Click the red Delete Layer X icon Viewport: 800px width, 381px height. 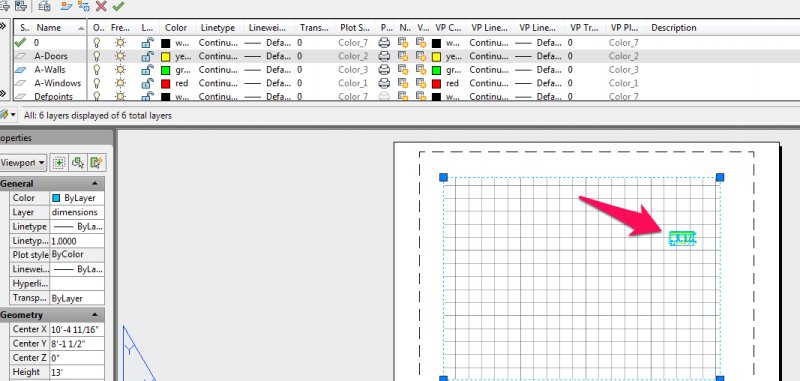[x=101, y=6]
